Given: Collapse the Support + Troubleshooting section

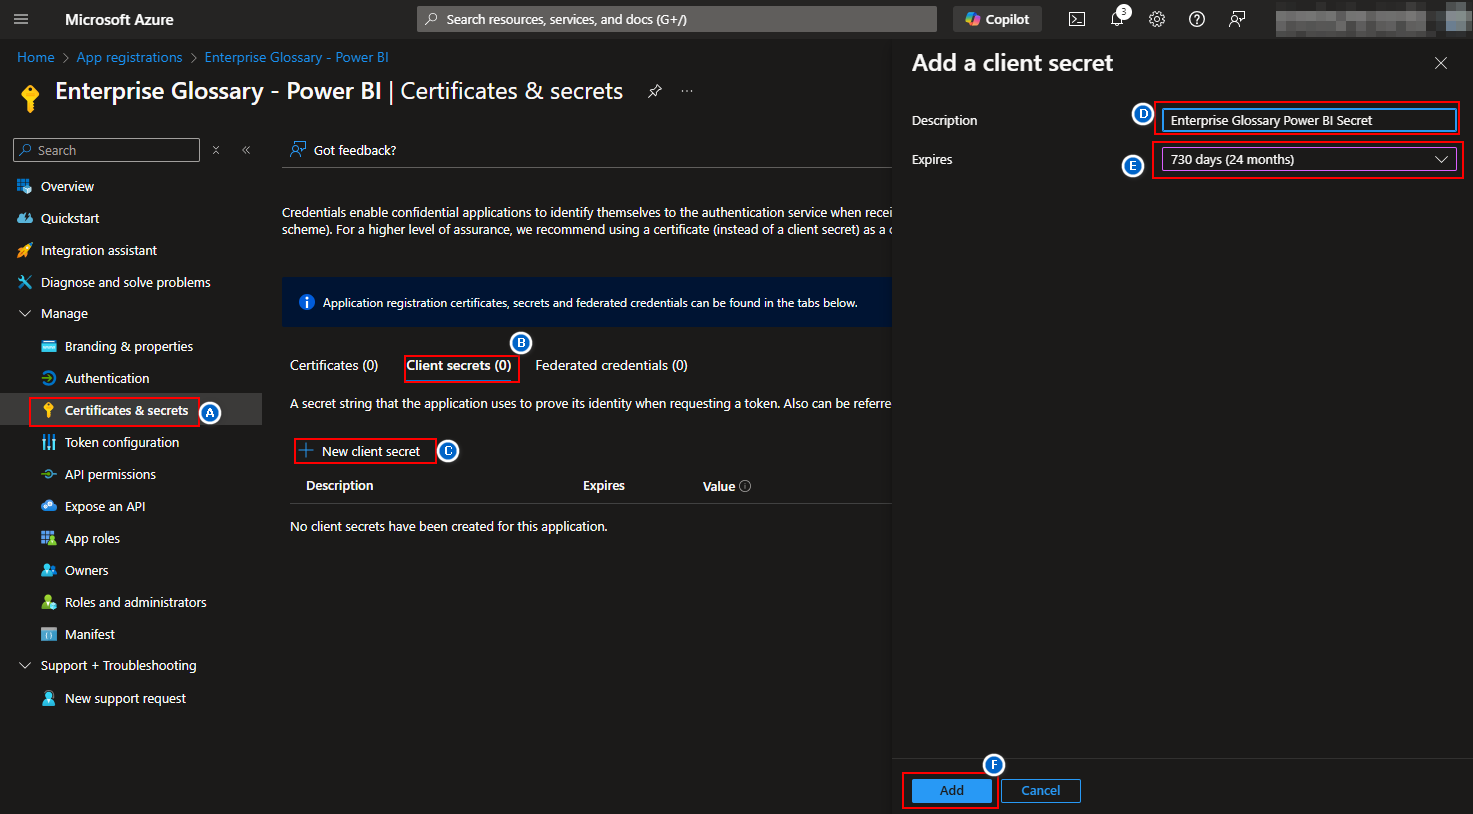Looking at the screenshot, I should [25, 666].
